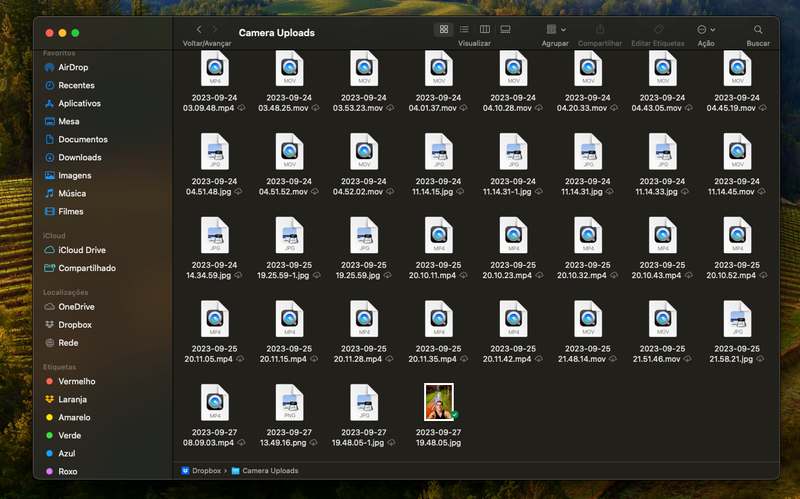Filter by the Vermelho red tag

click(77, 381)
